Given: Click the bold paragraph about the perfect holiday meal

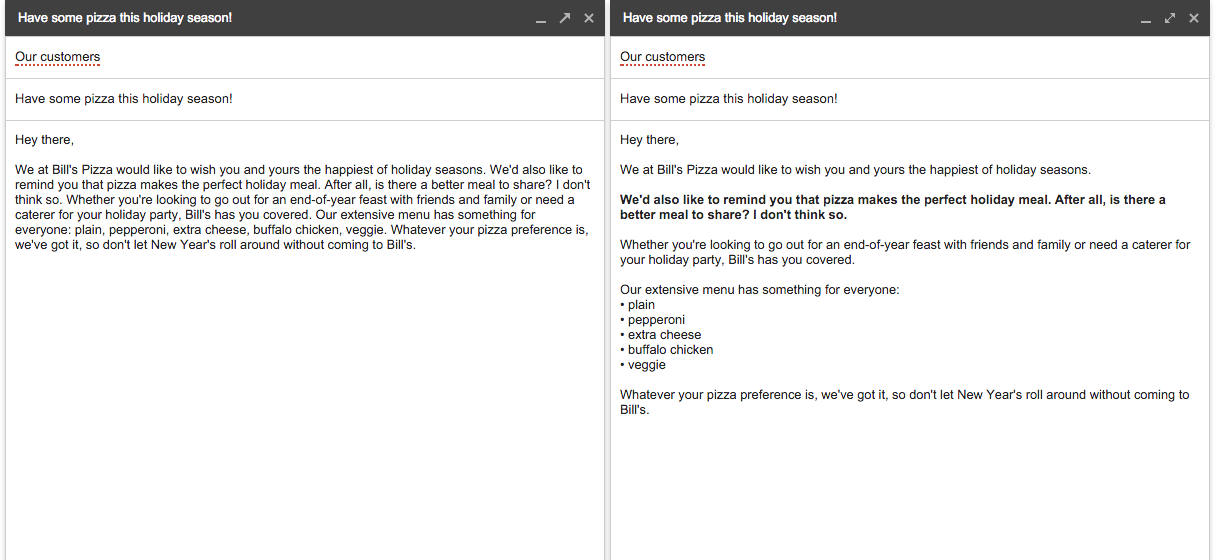Looking at the screenshot, I should pyautogui.click(x=893, y=207).
